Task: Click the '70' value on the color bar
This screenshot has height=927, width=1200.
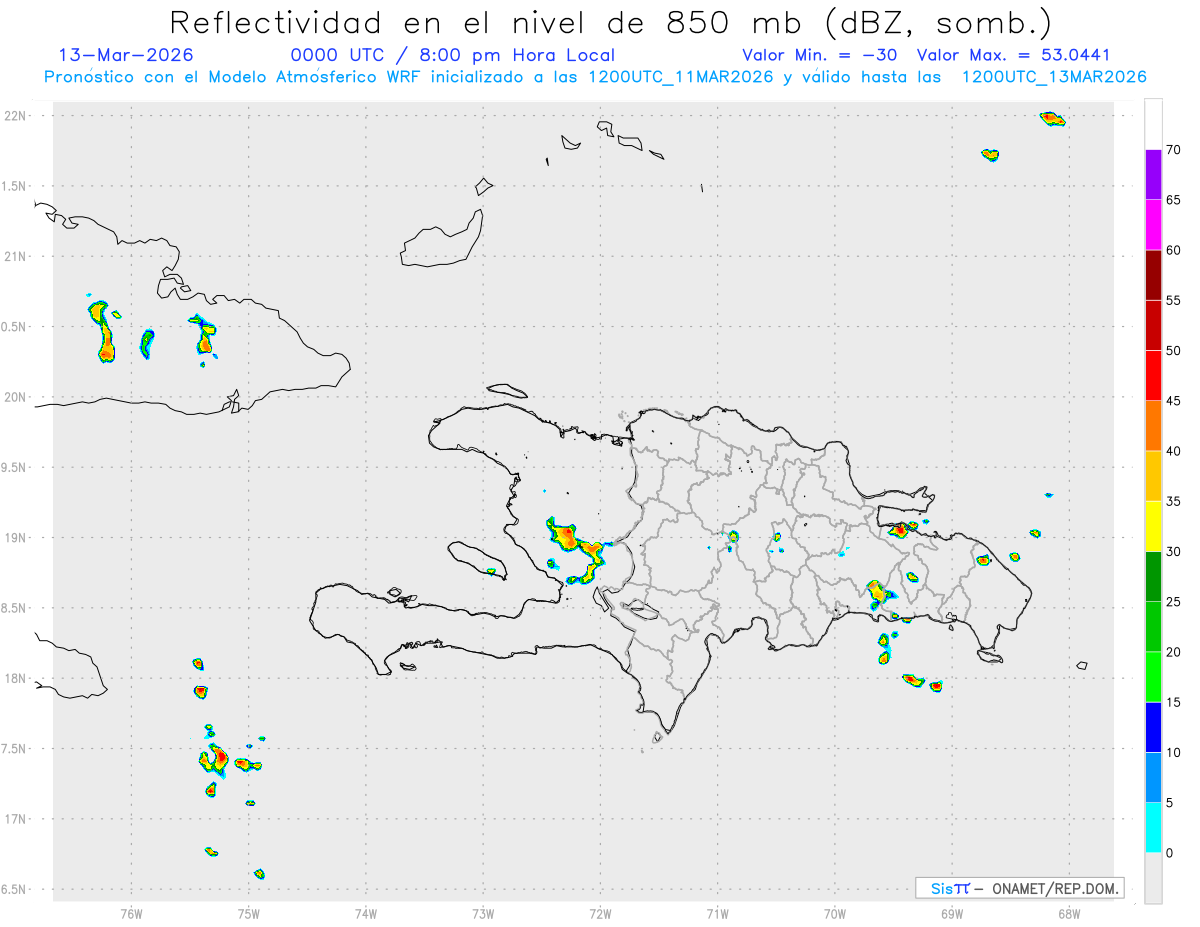Action: pos(1173,150)
